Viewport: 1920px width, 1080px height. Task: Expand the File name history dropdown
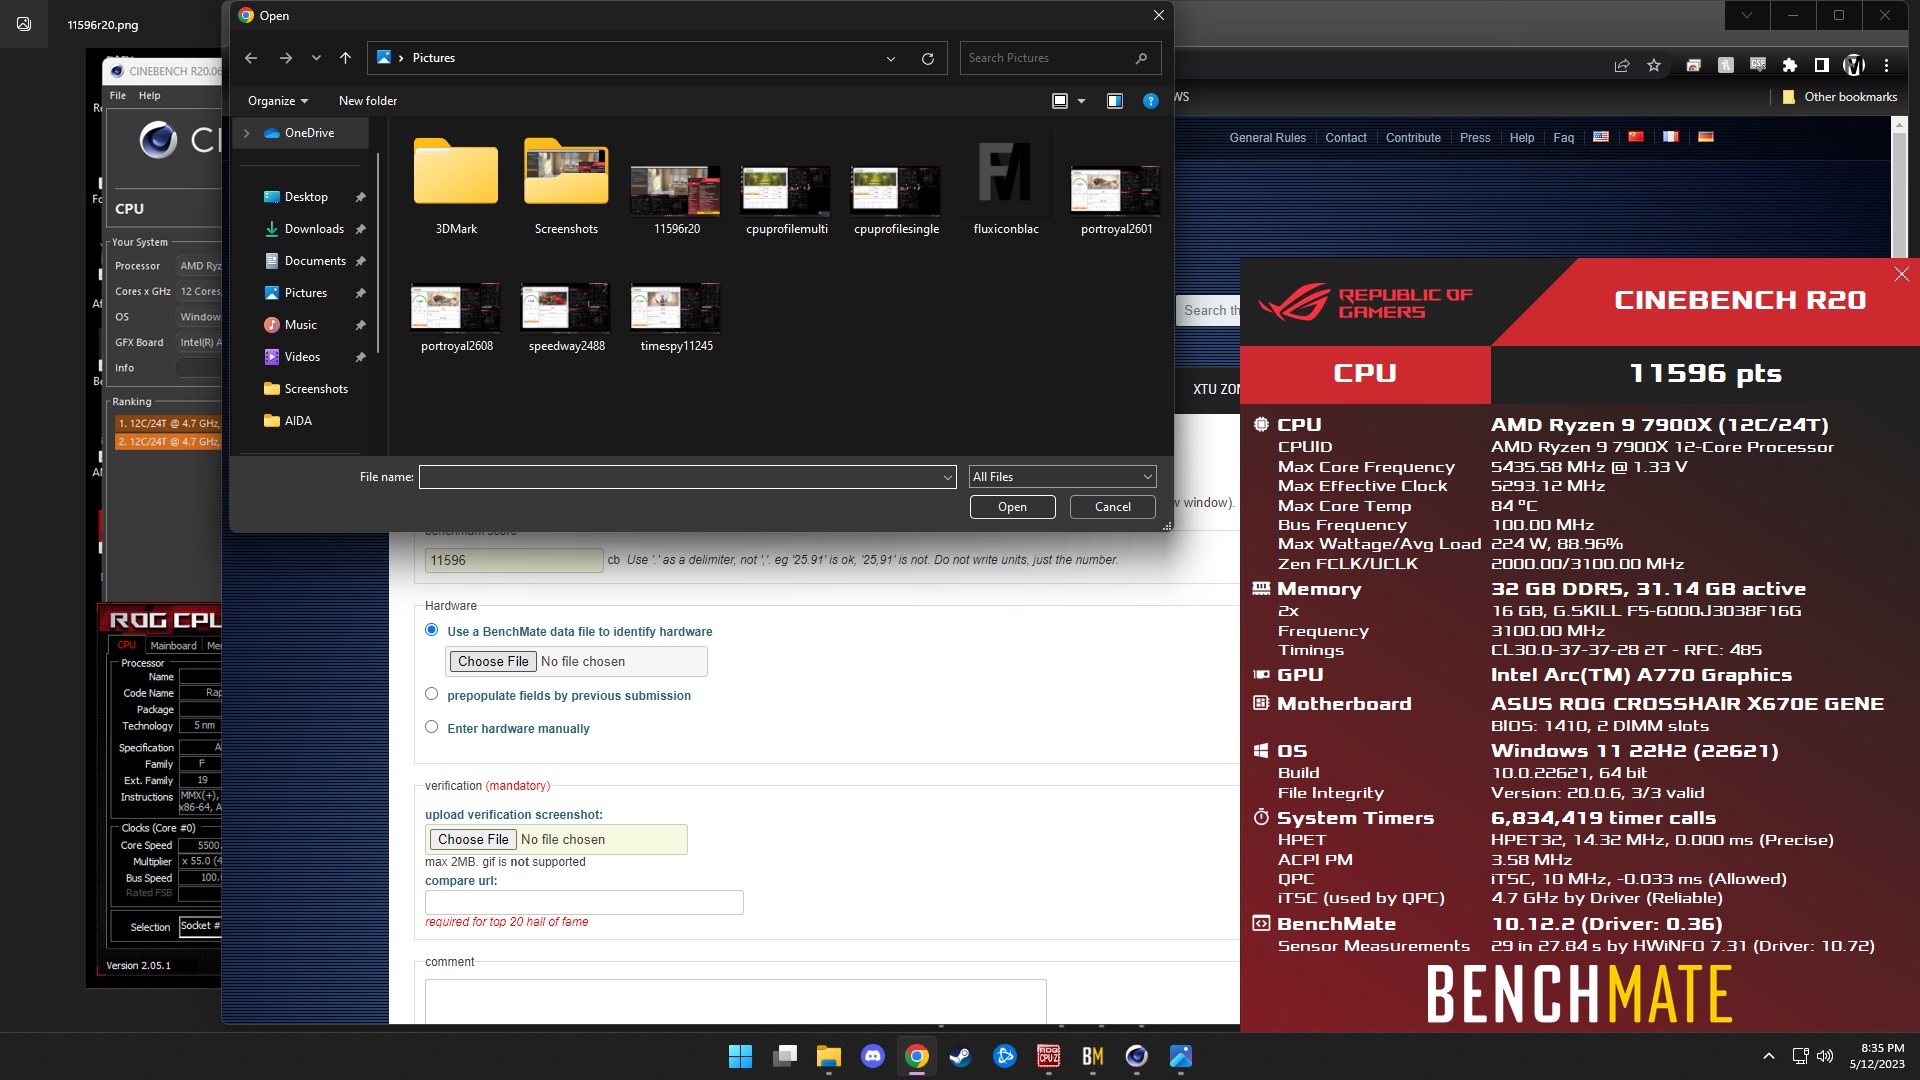947,478
